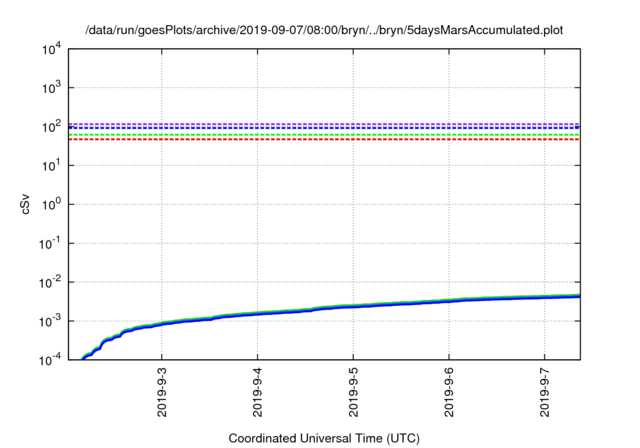Click the 2019-9-3 date label
This screenshot has height=448, width=640.
(x=162, y=392)
